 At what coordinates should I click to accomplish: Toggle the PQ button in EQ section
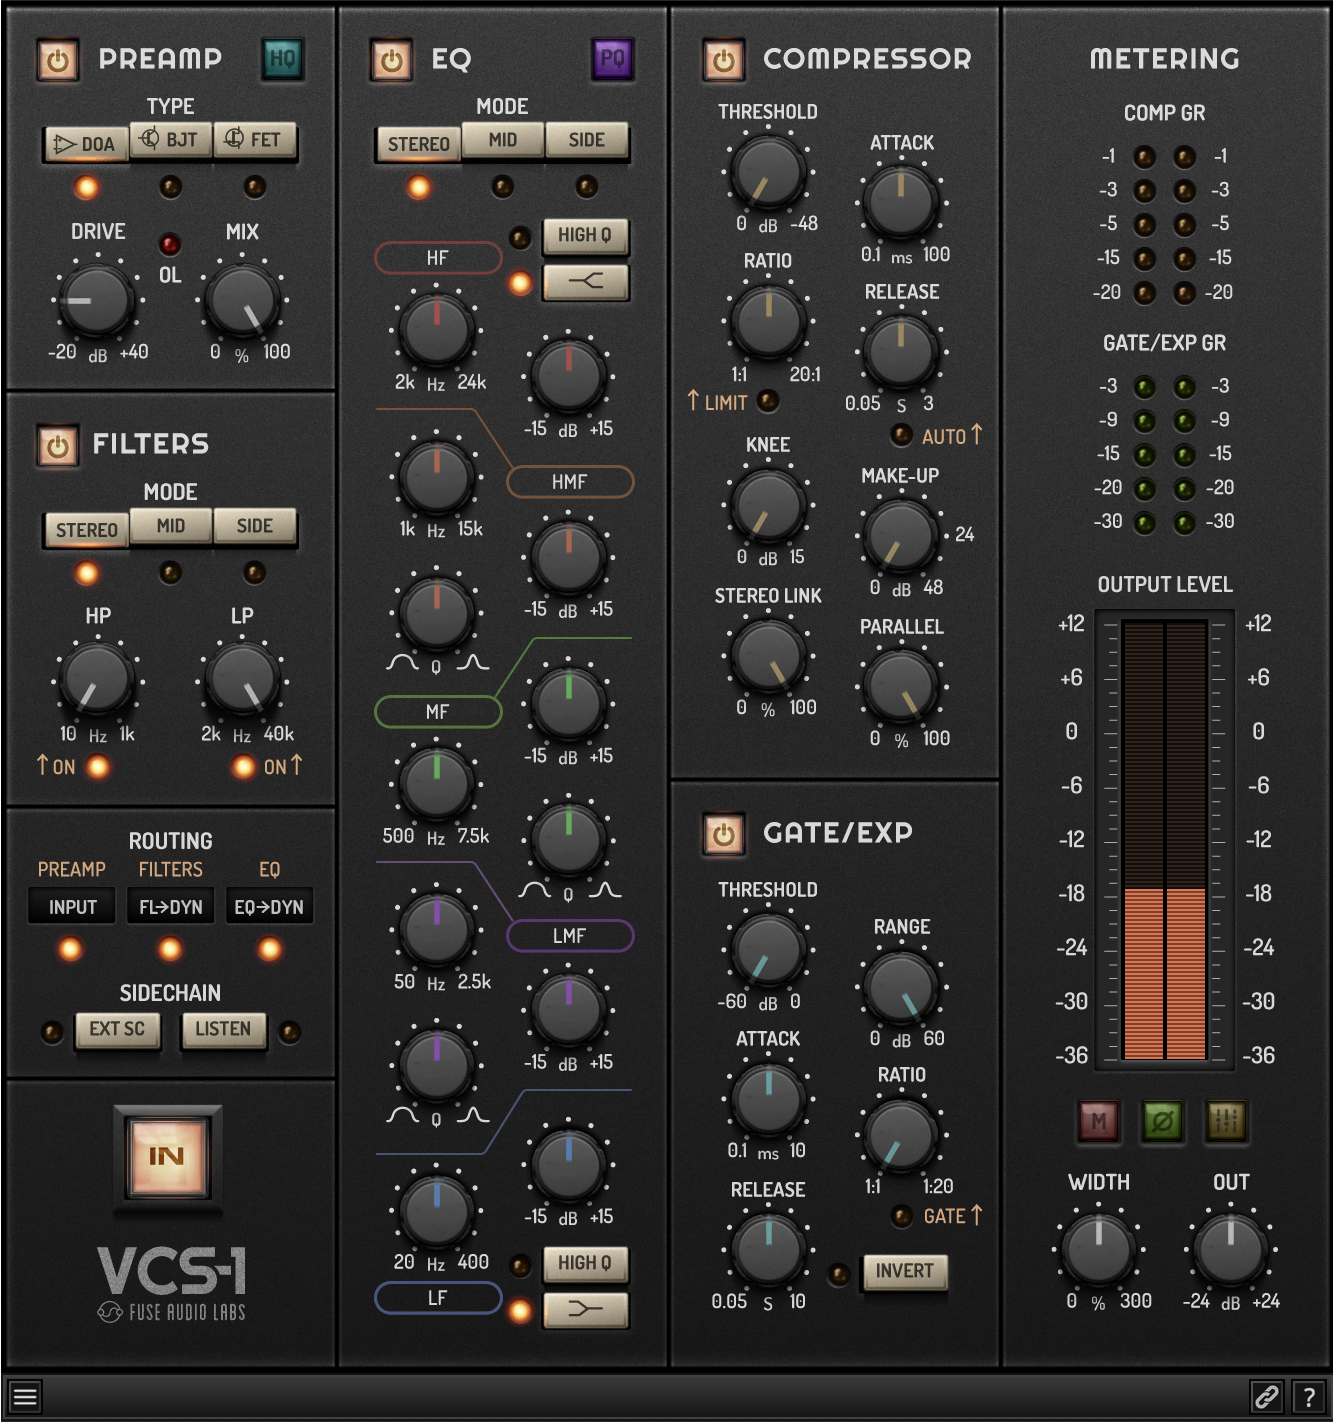click(x=612, y=59)
